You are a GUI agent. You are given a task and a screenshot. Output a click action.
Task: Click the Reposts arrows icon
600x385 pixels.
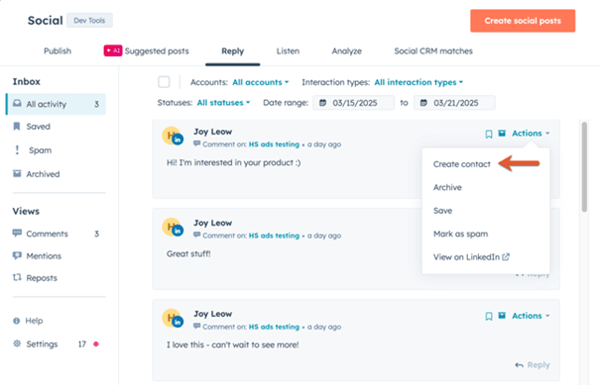pos(17,277)
